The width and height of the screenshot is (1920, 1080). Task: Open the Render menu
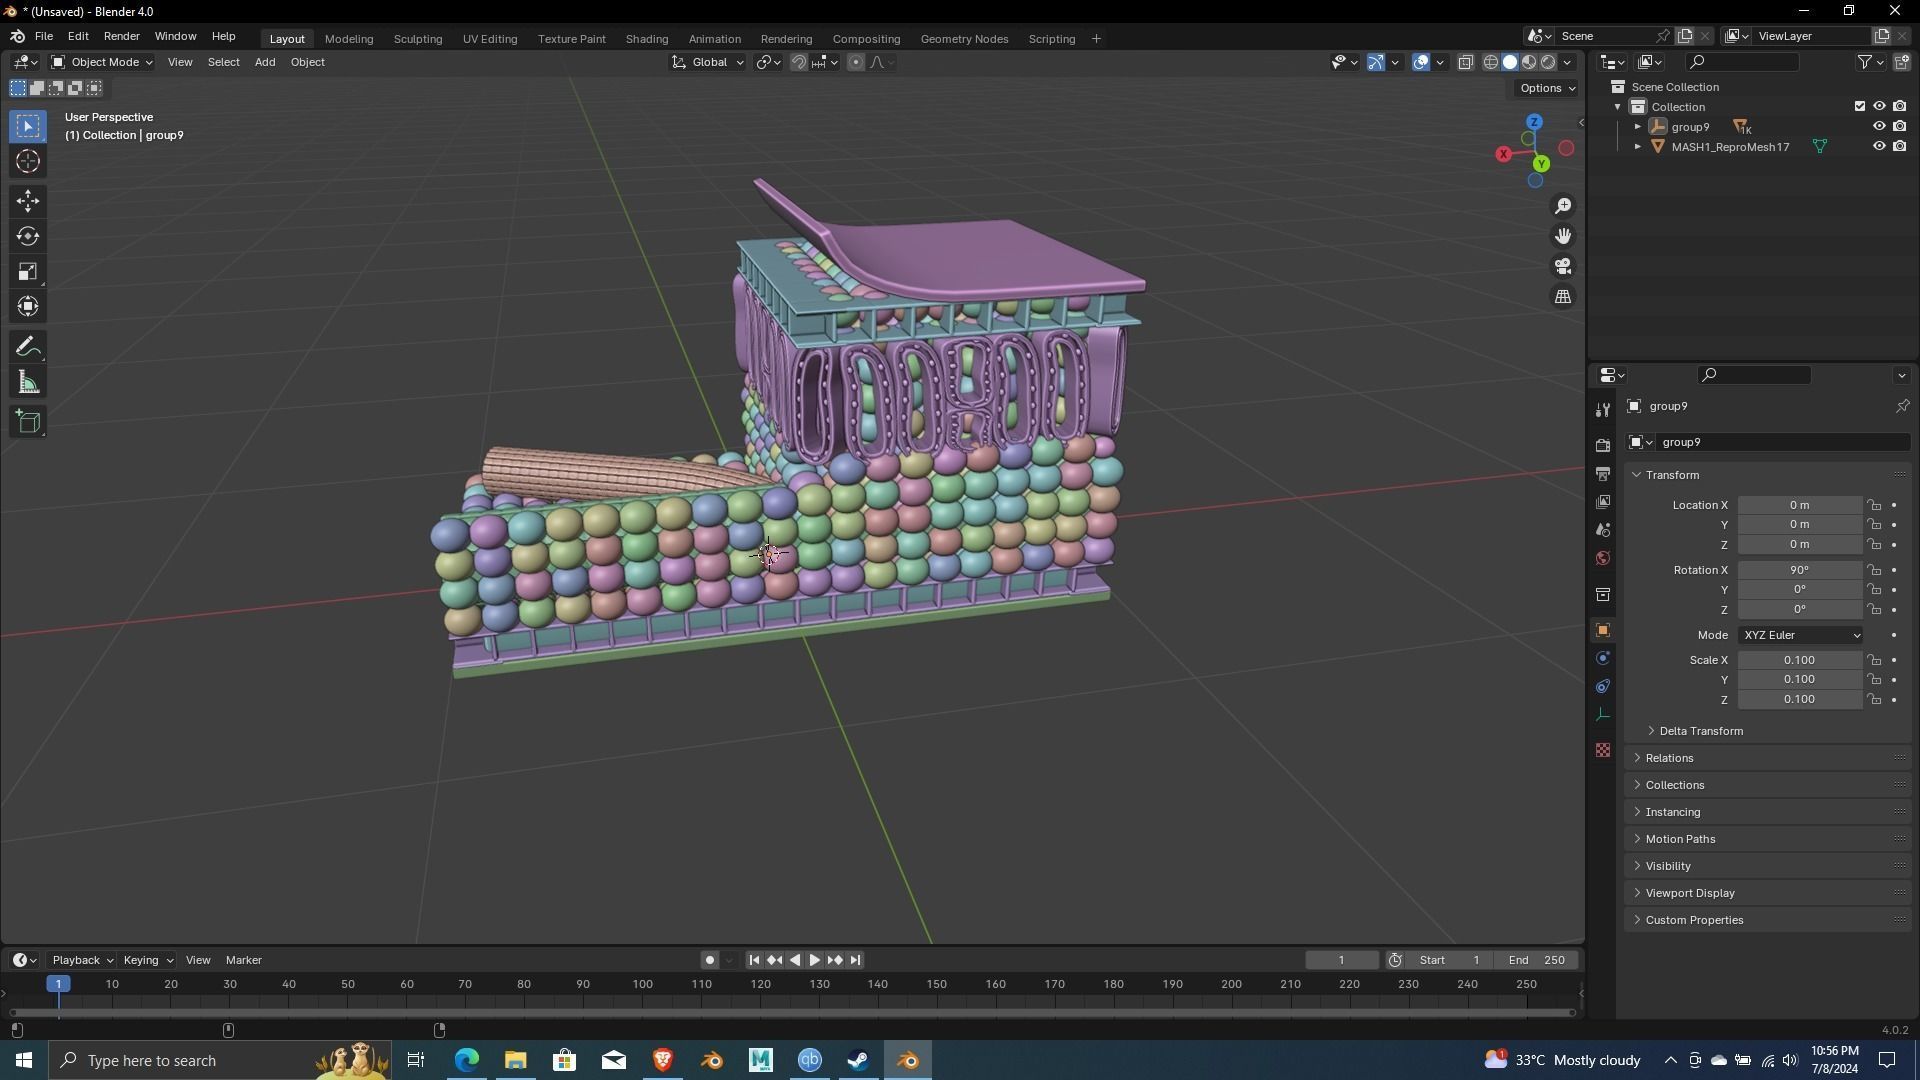121,36
